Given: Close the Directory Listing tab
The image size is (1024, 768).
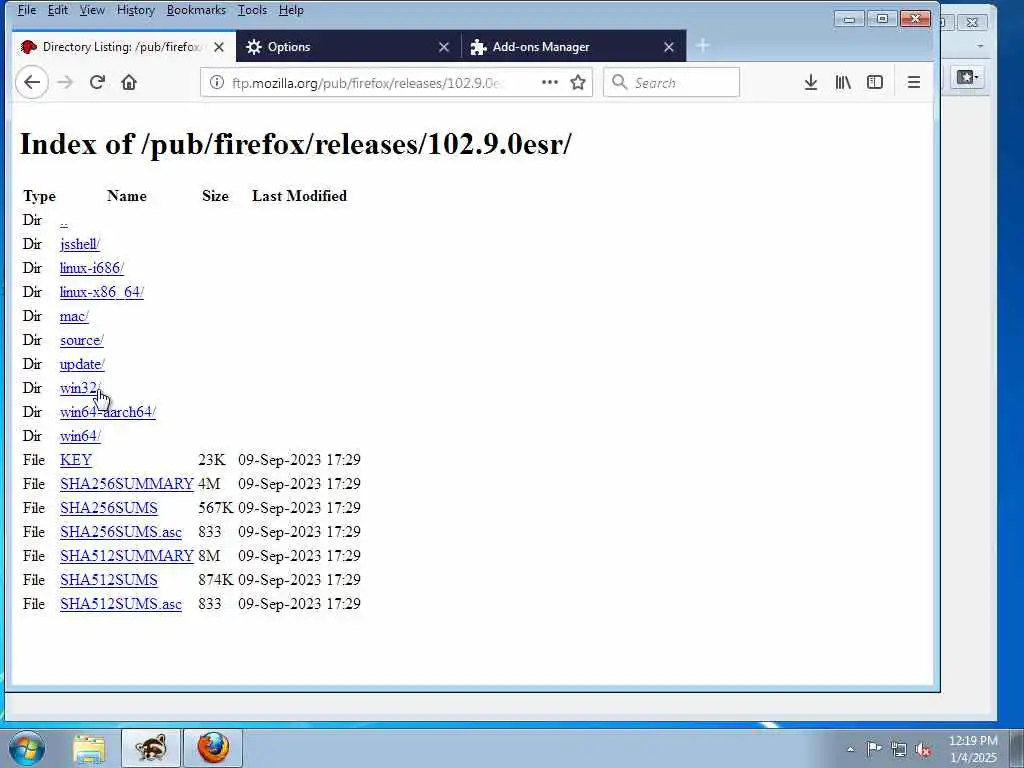Looking at the screenshot, I should coord(219,47).
